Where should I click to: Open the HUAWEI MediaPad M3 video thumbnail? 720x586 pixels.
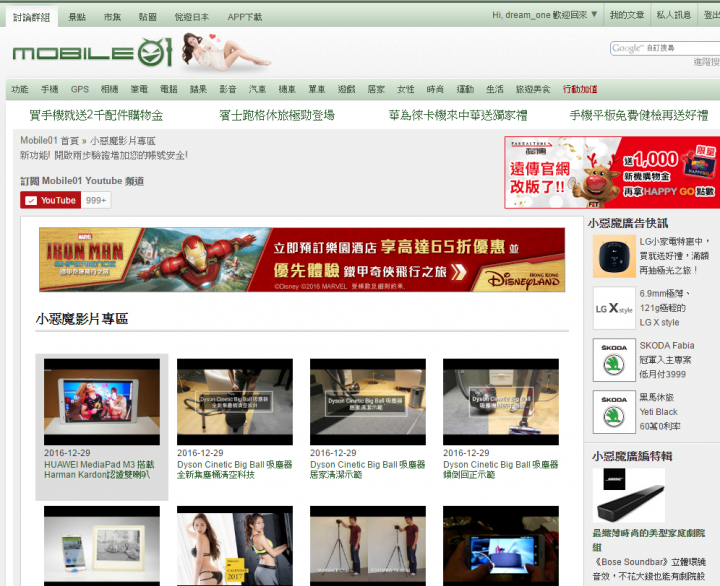pyautogui.click(x=102, y=402)
